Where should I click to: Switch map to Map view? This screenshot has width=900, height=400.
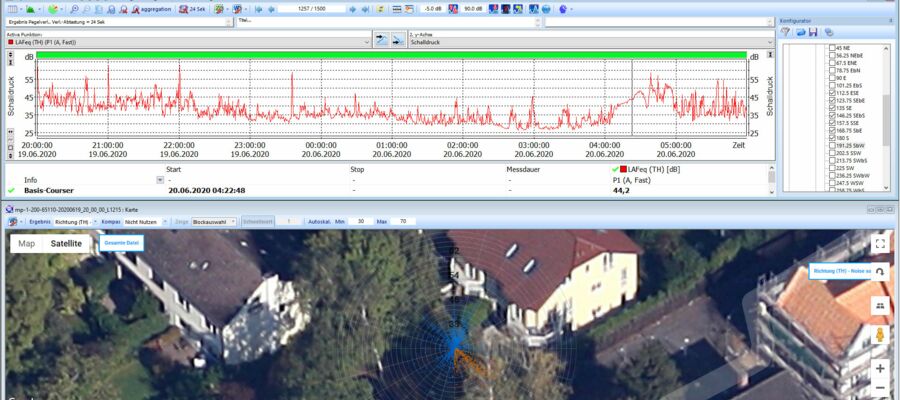(x=26, y=243)
